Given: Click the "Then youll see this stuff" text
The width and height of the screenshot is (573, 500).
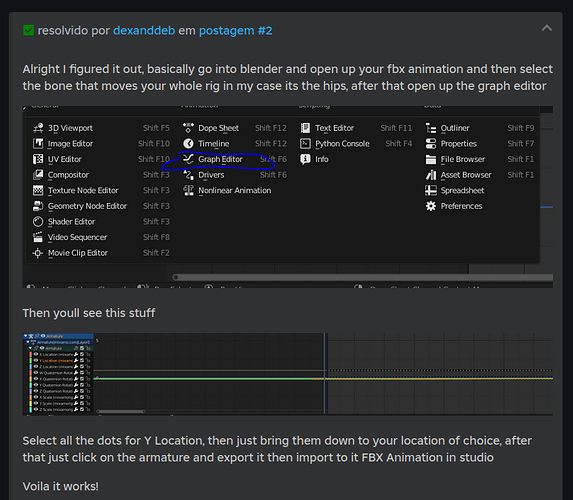Looking at the screenshot, I should (x=89, y=313).
